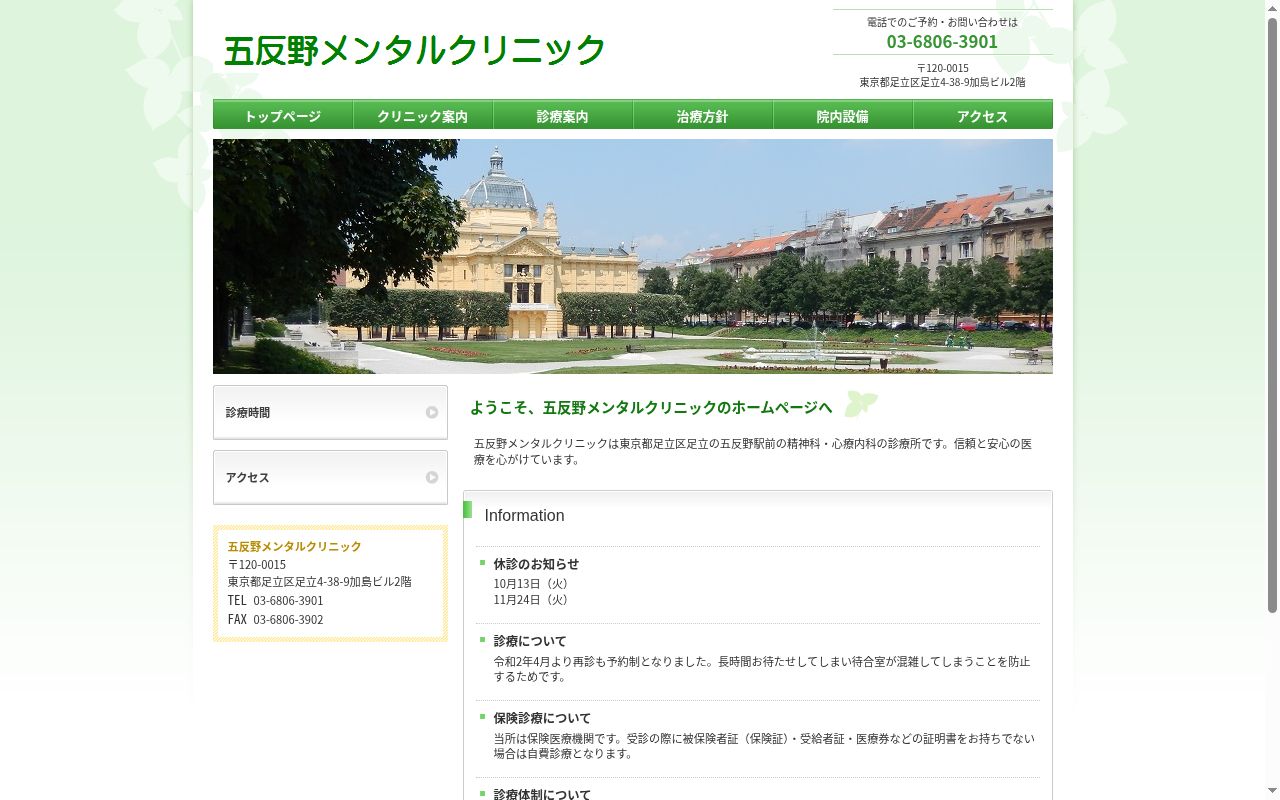
Task: Click the arrow icon on 診療時間 button
Action: pos(432,412)
